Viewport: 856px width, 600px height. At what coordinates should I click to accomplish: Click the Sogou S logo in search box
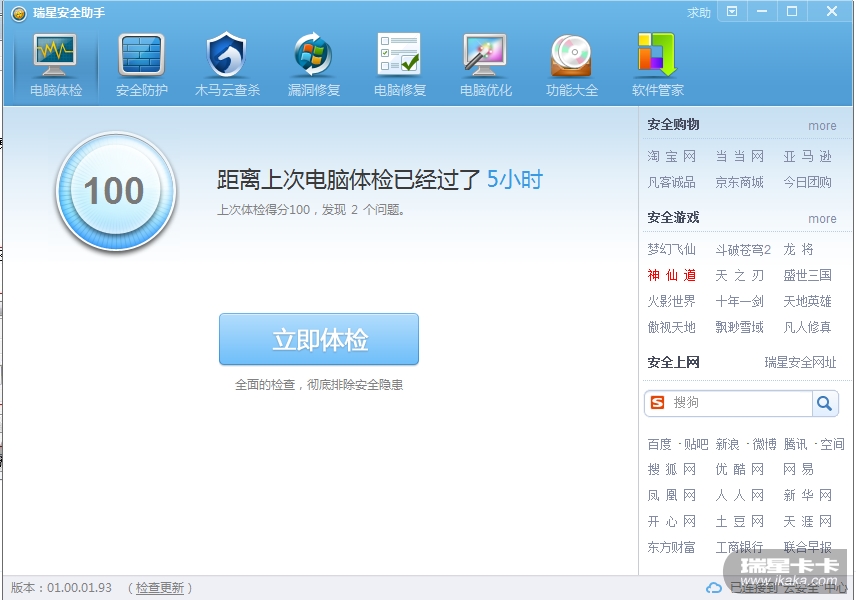(657, 403)
